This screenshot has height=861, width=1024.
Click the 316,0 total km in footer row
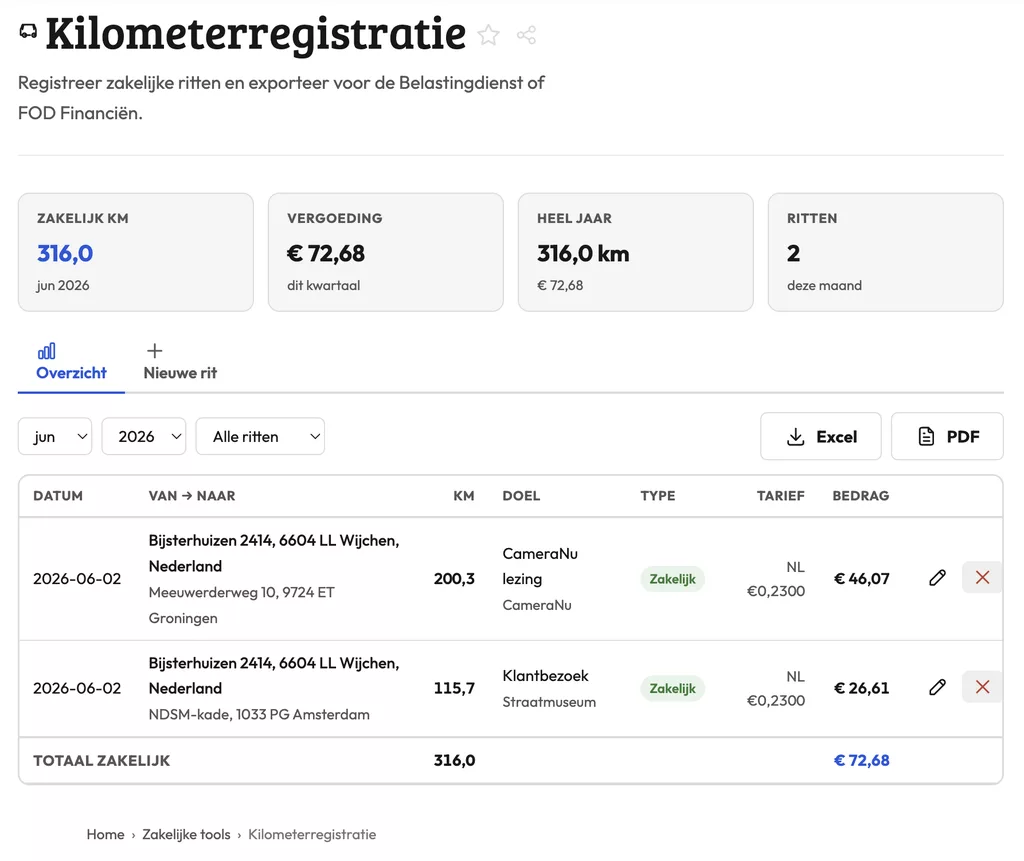(x=454, y=760)
